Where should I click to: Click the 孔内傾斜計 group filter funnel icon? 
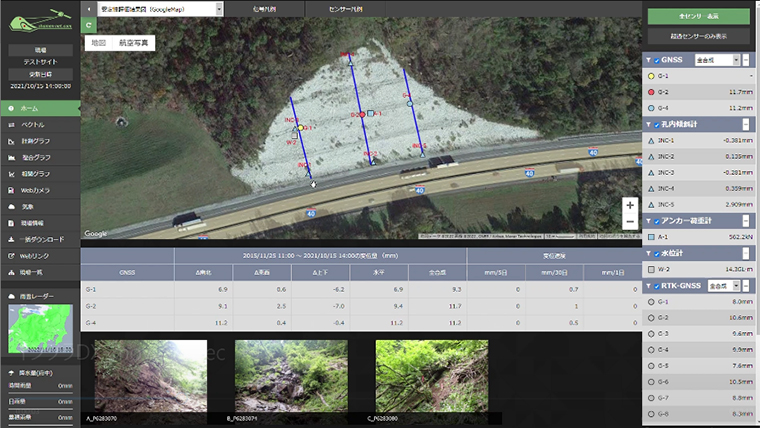(x=649, y=125)
